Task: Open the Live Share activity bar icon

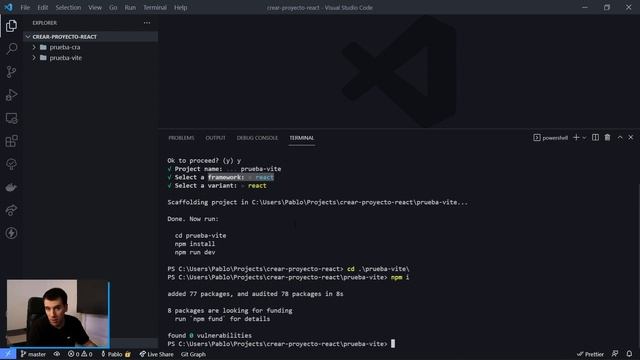Action: click(x=11, y=210)
